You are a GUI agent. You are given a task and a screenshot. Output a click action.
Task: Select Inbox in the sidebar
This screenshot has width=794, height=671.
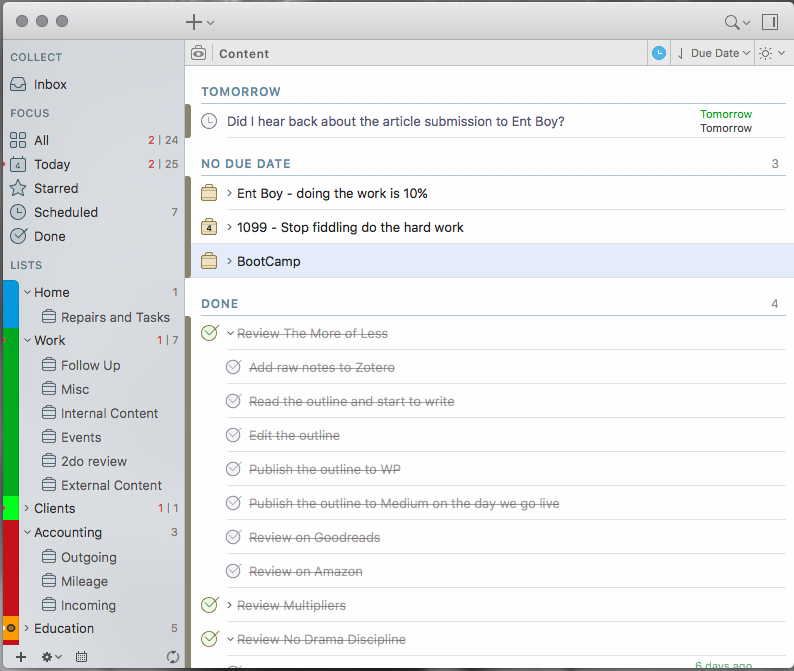point(50,85)
